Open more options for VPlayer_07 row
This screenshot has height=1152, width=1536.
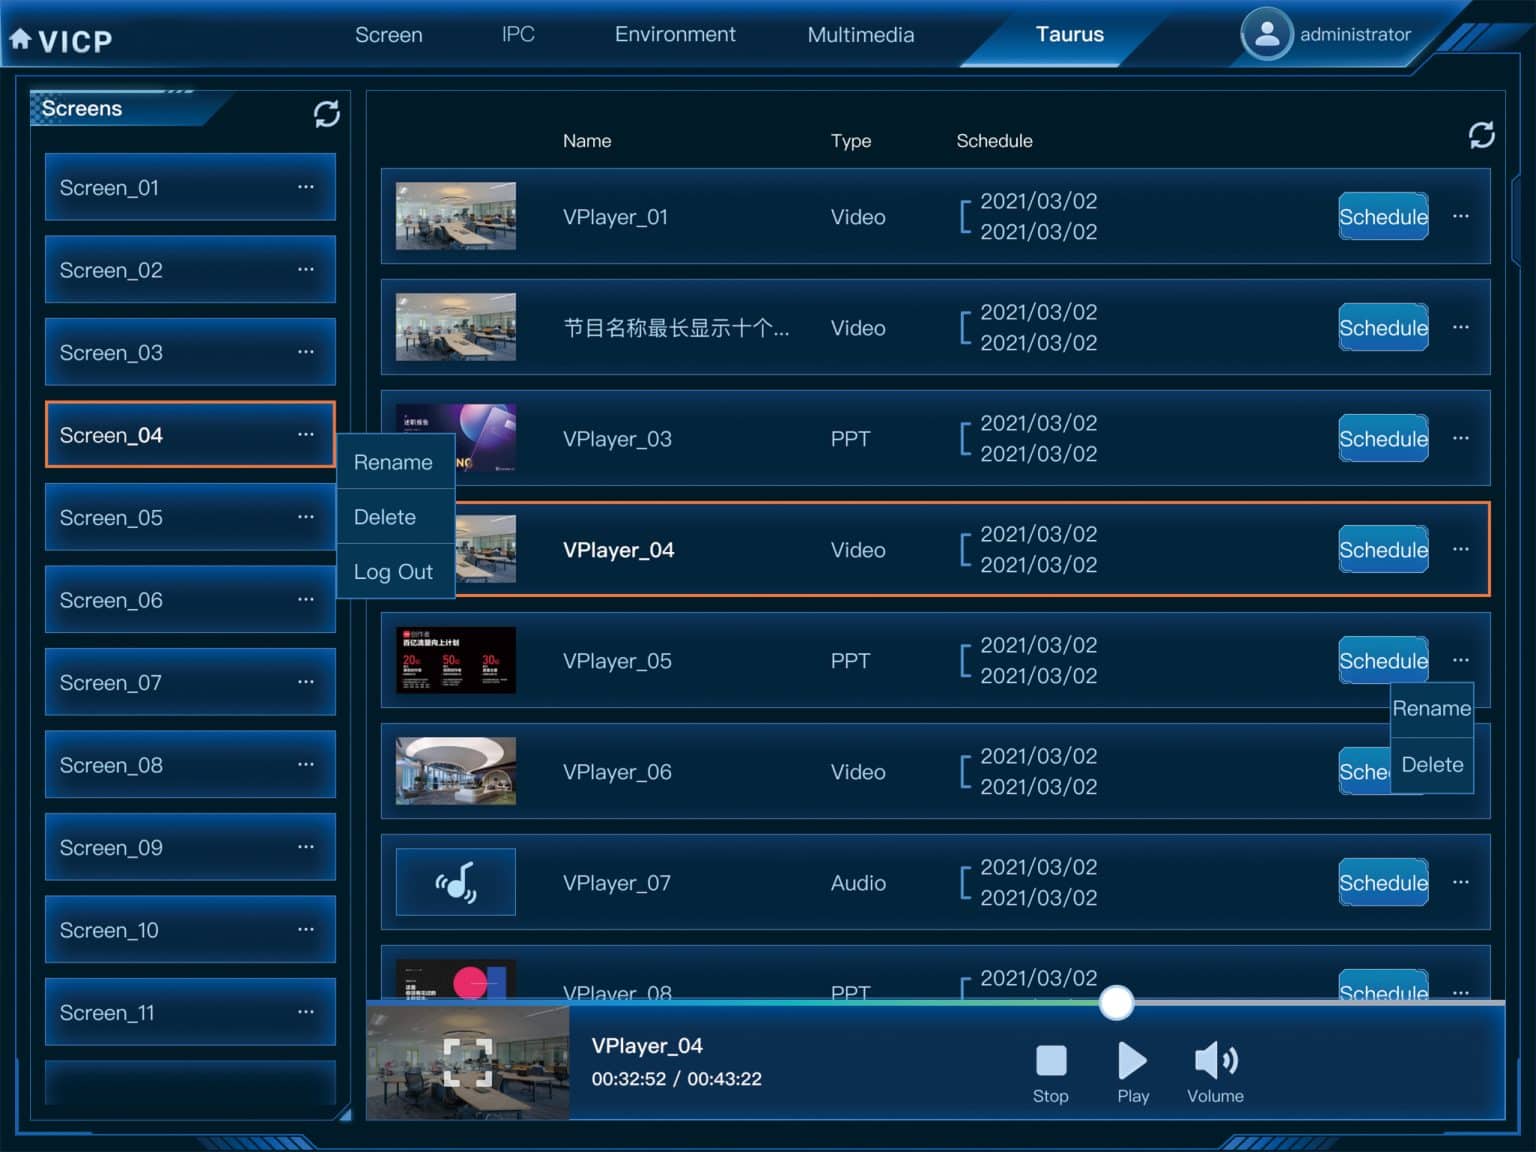(x=1461, y=882)
